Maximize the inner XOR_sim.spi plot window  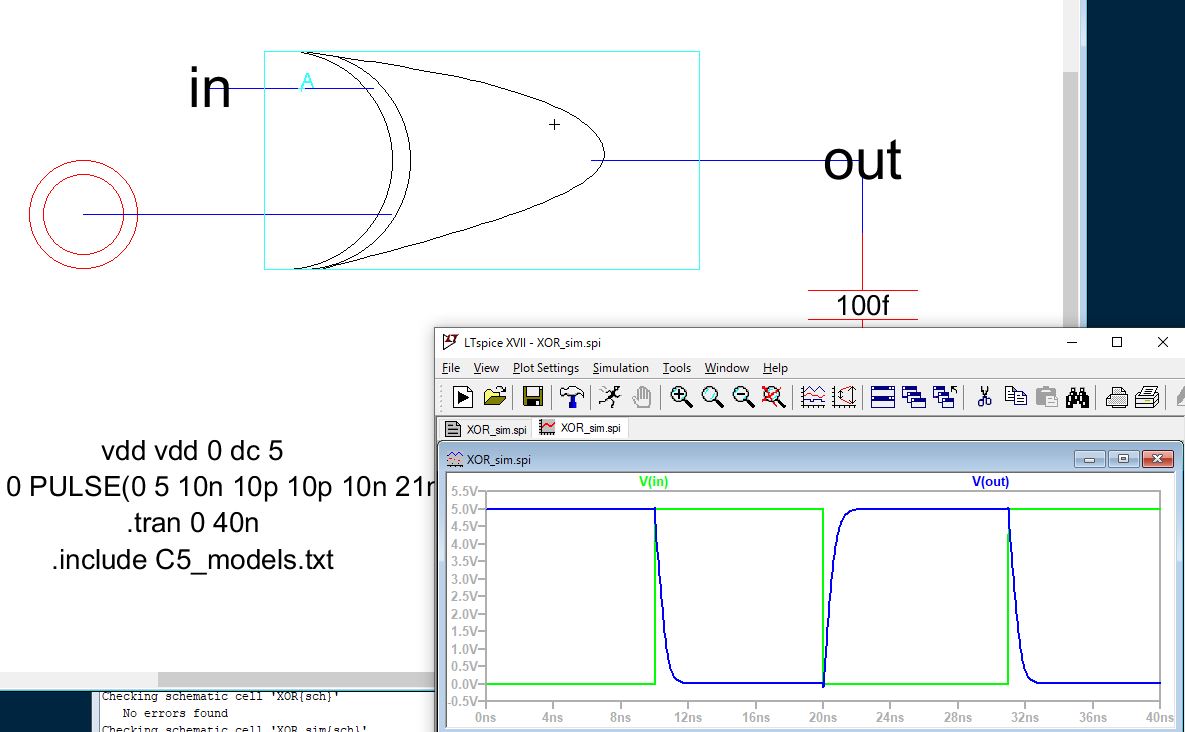point(1124,459)
